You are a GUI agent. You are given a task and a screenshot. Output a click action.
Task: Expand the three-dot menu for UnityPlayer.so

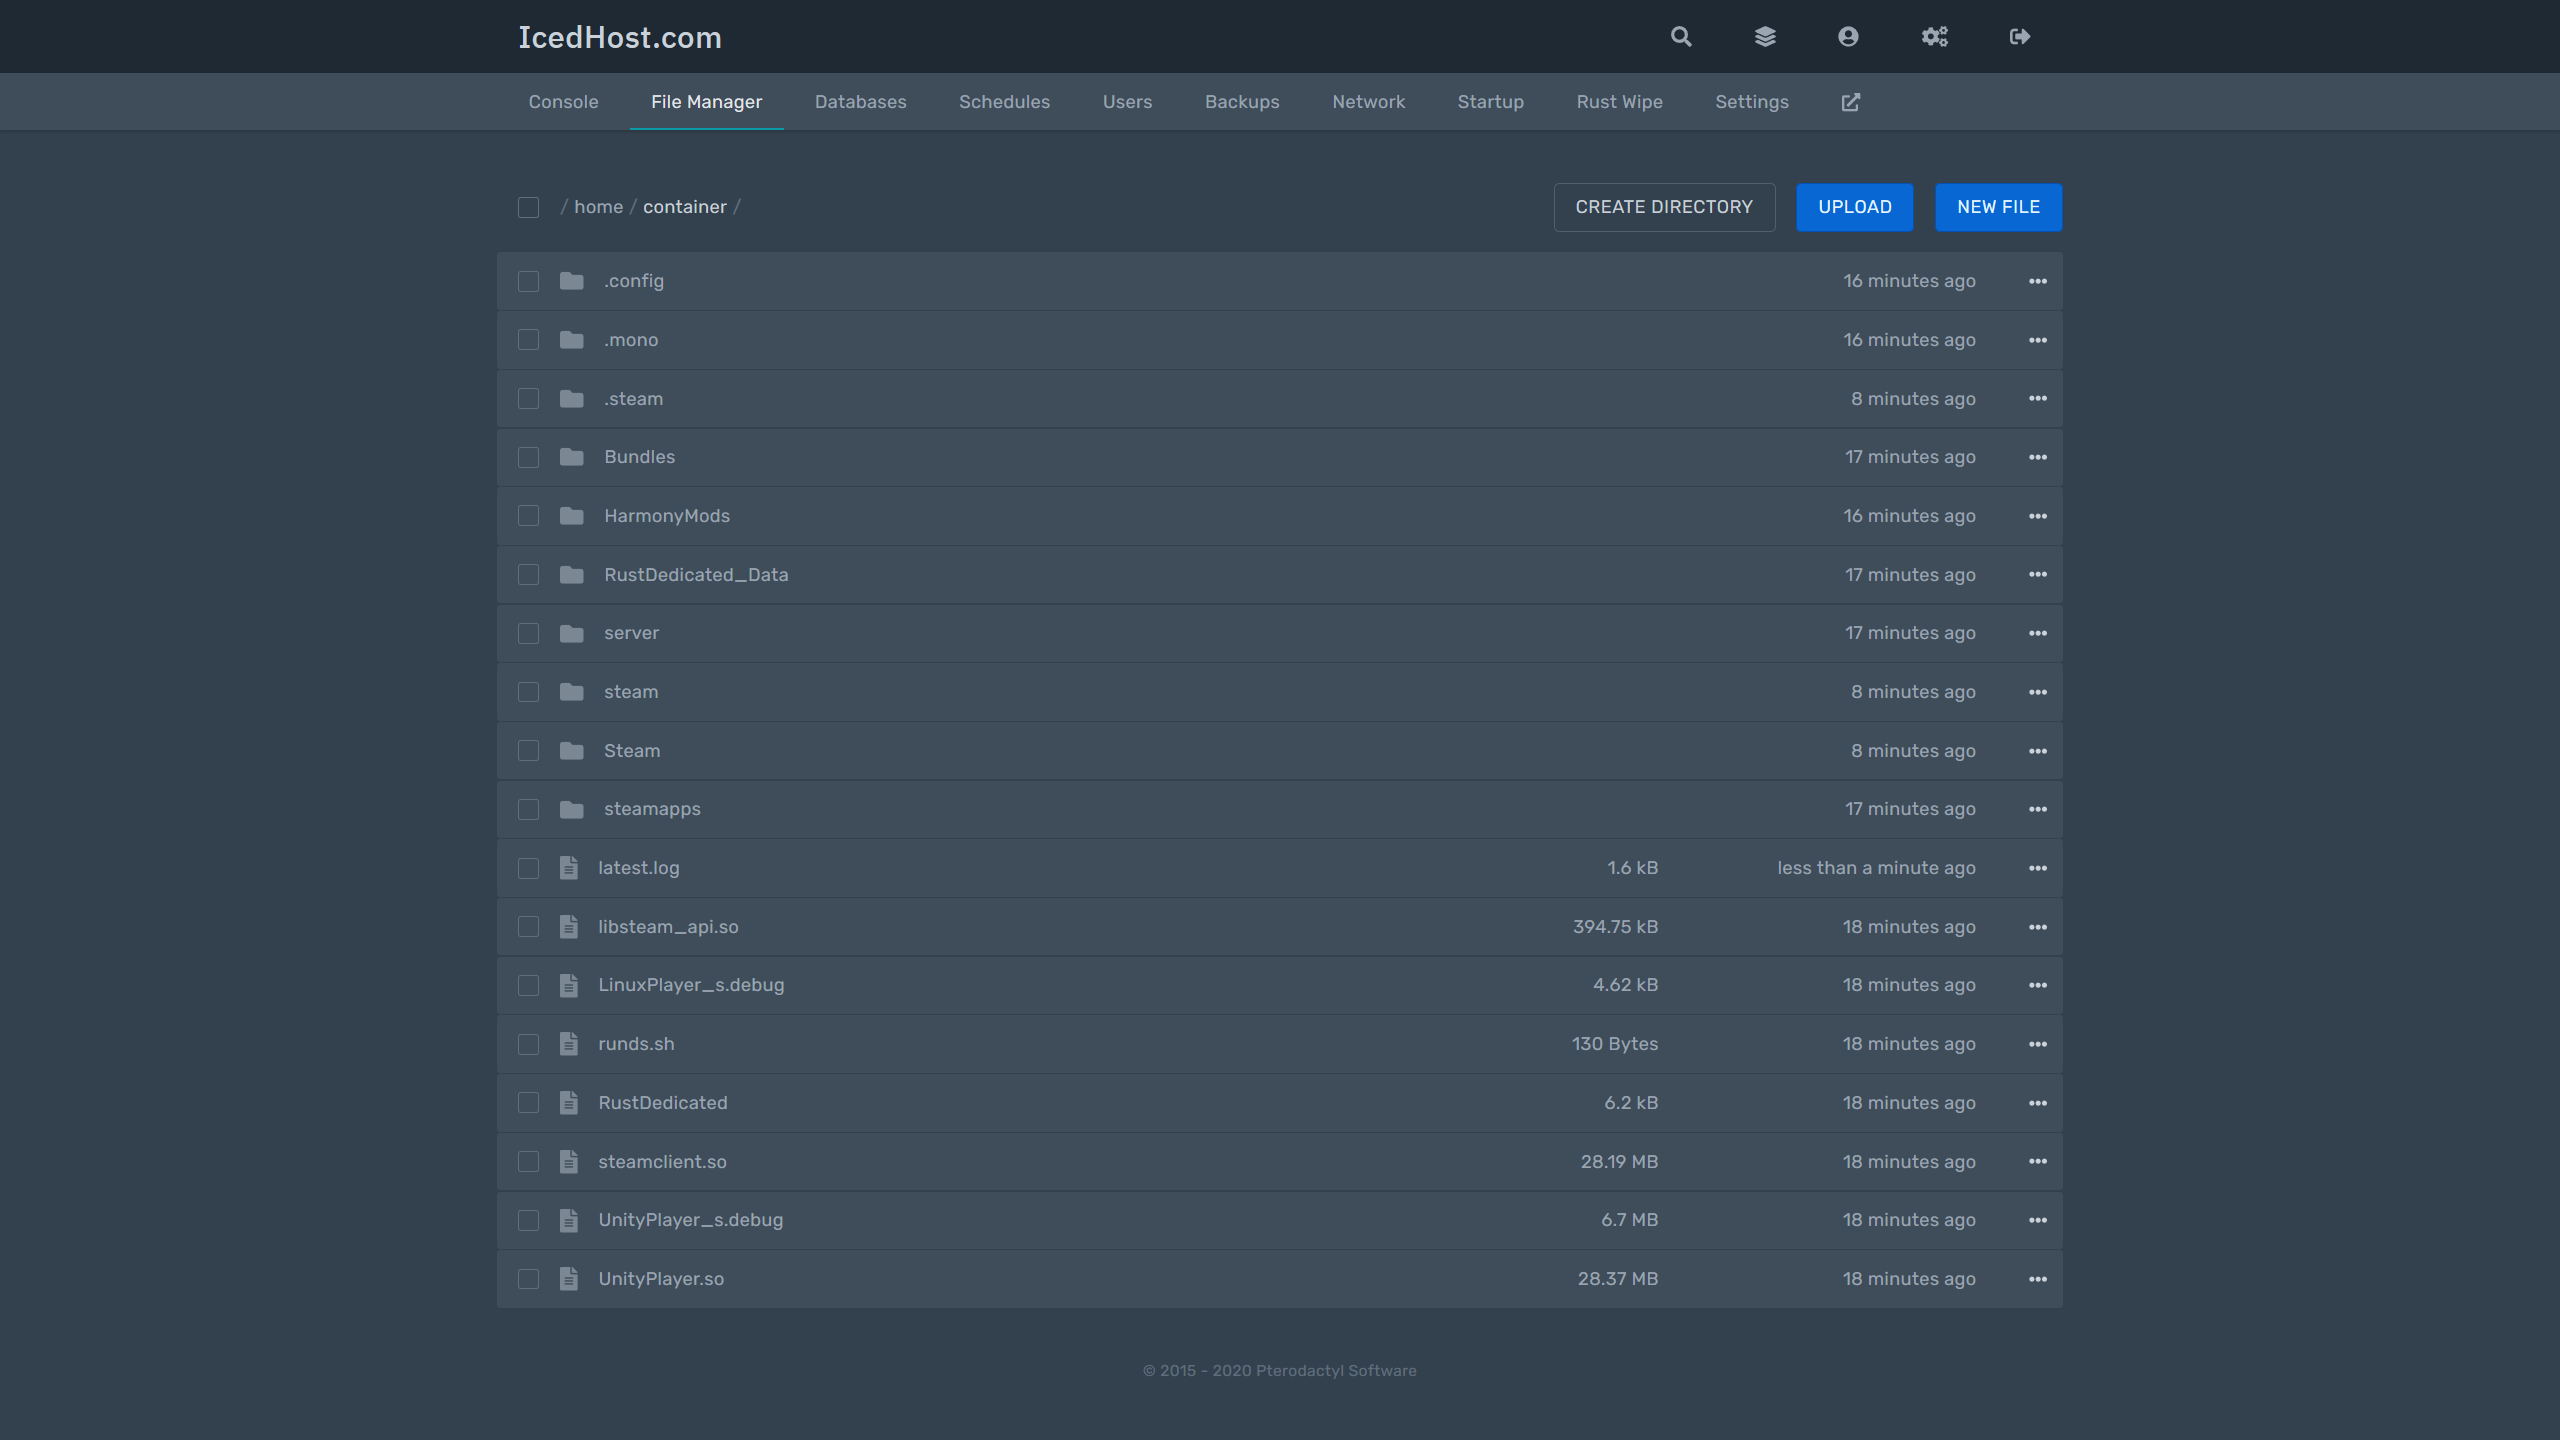pyautogui.click(x=2036, y=1278)
